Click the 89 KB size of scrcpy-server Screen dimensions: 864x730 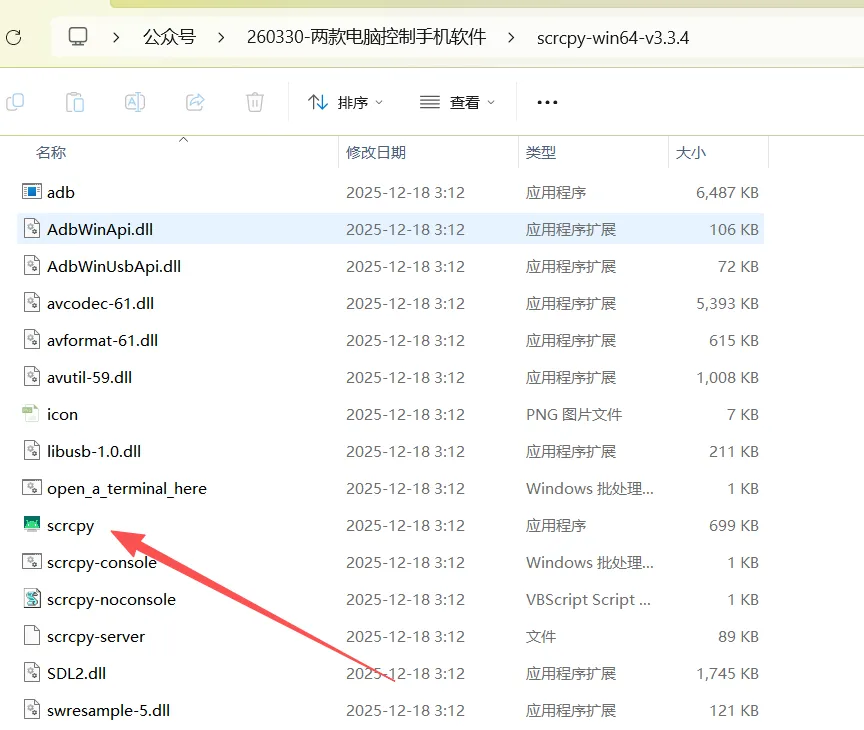[x=738, y=636]
